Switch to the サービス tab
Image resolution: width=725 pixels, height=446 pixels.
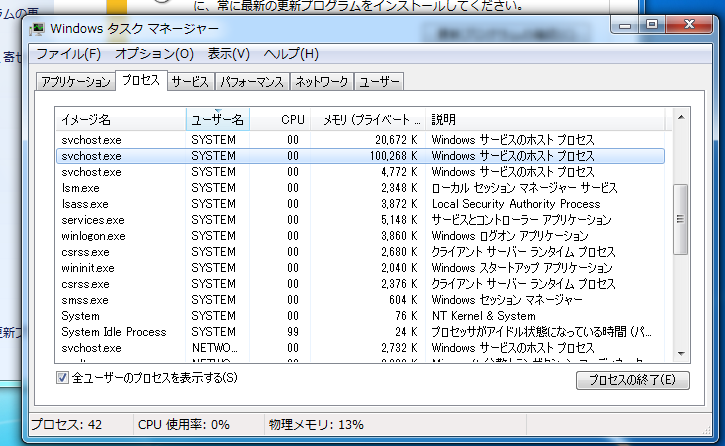pyautogui.click(x=190, y=82)
